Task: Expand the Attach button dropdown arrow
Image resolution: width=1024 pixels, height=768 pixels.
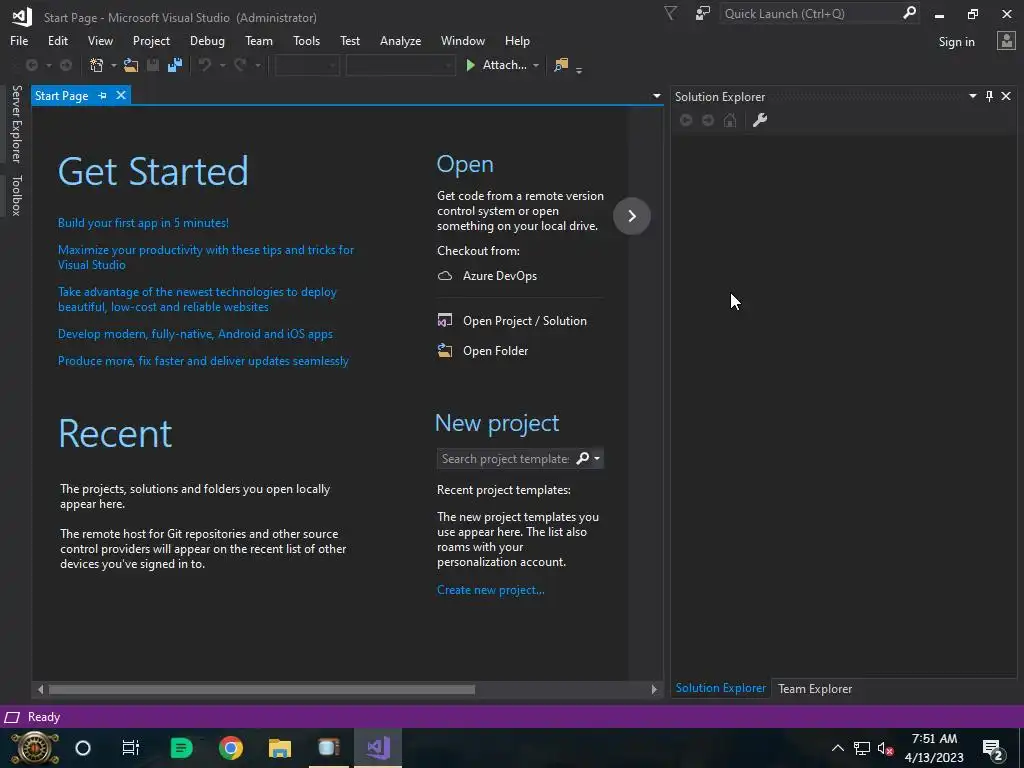Action: [536, 65]
